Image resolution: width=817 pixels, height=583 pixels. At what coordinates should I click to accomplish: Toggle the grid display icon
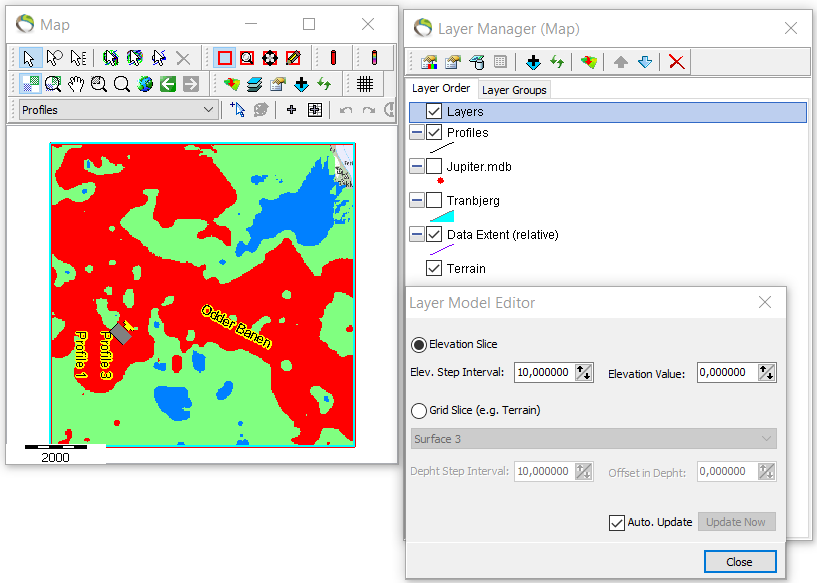(366, 82)
